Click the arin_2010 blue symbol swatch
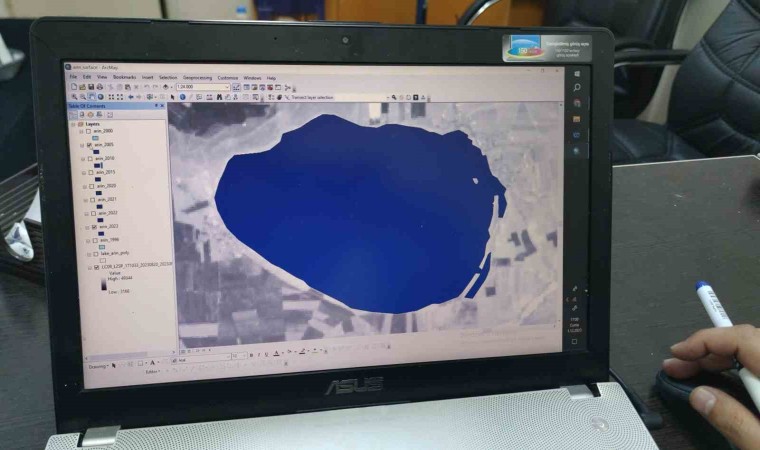 click(98, 165)
